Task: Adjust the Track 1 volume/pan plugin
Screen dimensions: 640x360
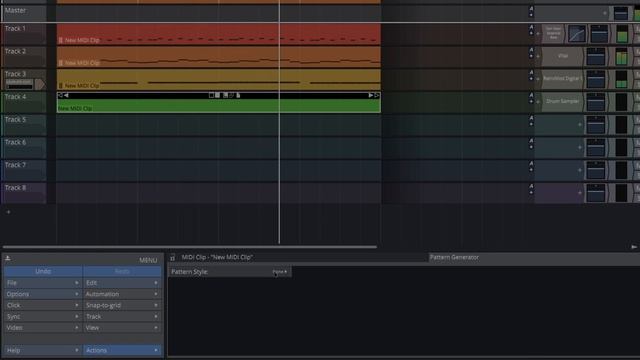Action: (x=599, y=34)
